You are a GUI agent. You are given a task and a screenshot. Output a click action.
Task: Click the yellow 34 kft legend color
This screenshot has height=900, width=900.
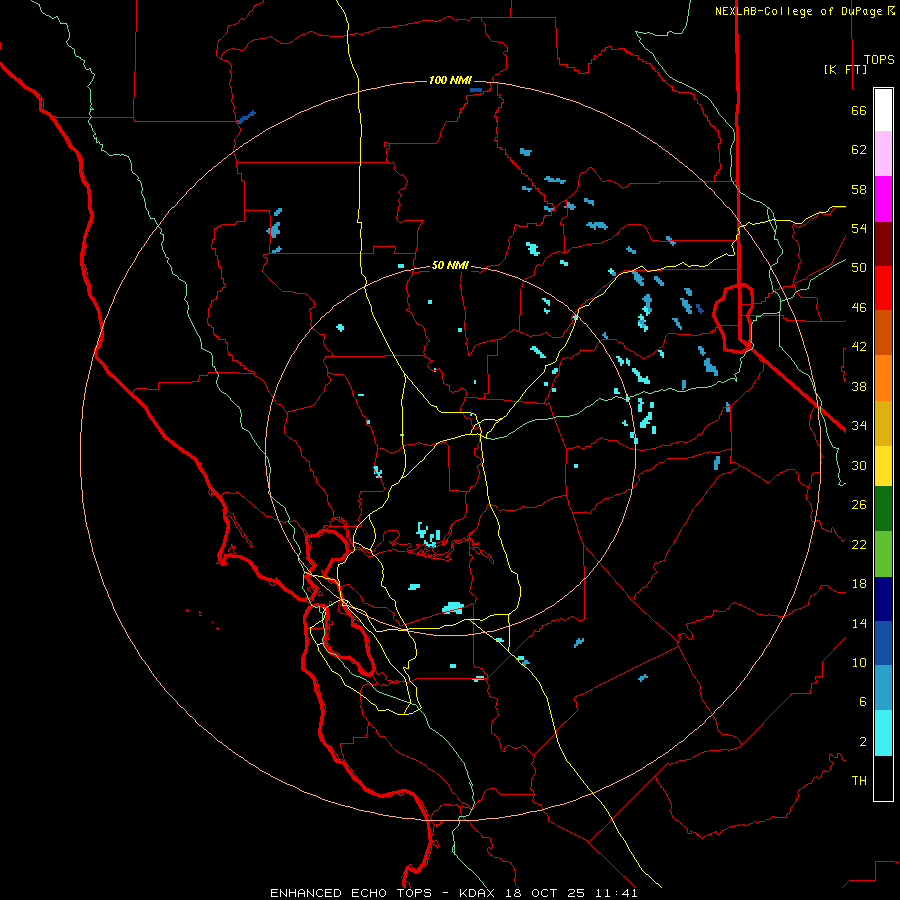click(x=883, y=466)
